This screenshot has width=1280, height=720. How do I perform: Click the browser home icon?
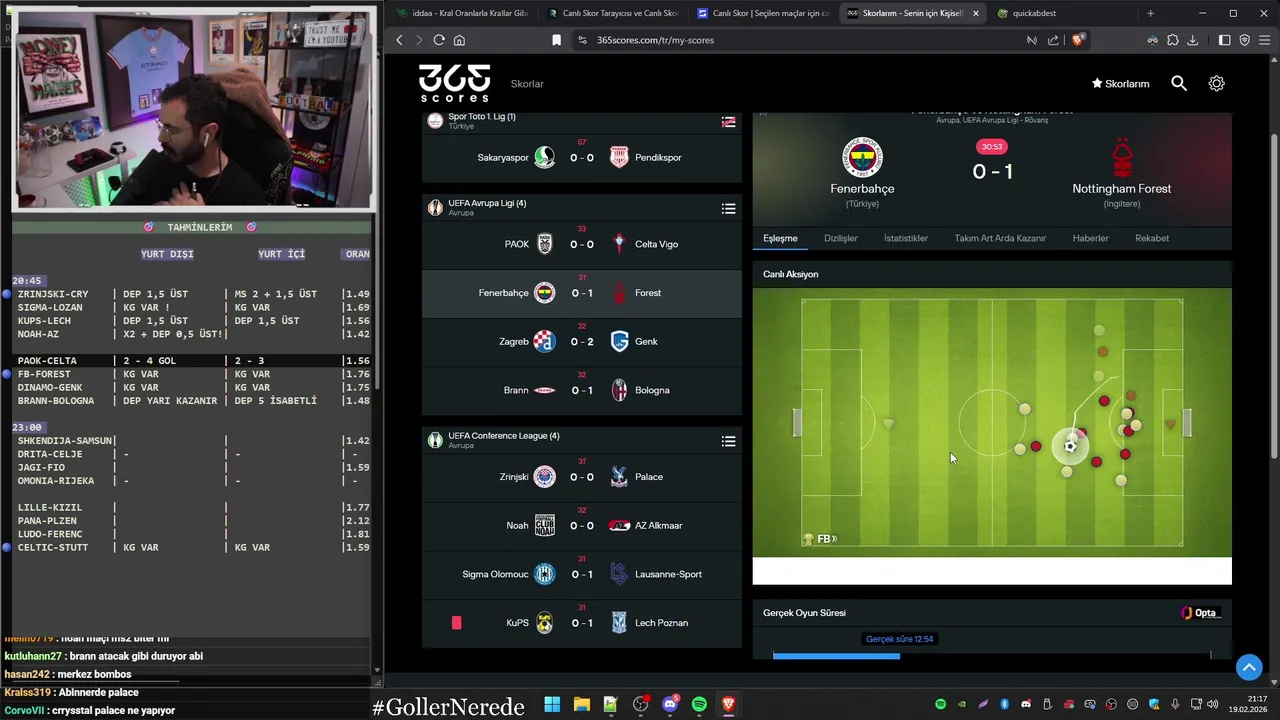(x=459, y=40)
